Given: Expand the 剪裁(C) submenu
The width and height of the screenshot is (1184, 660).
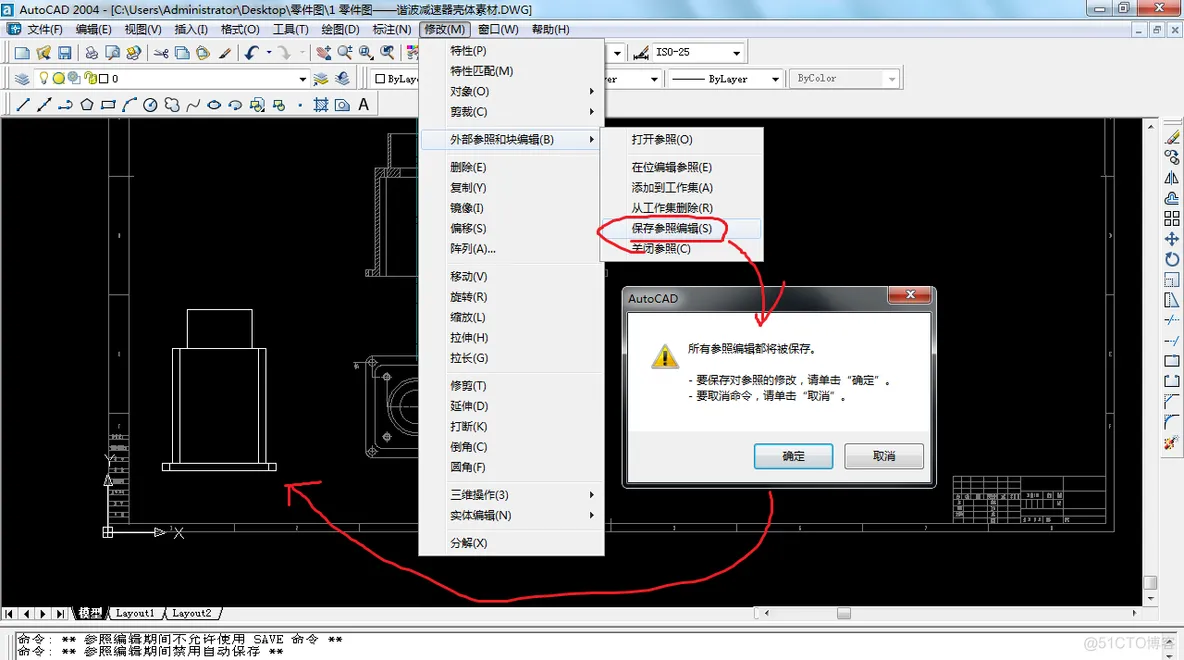Looking at the screenshot, I should pos(511,112).
